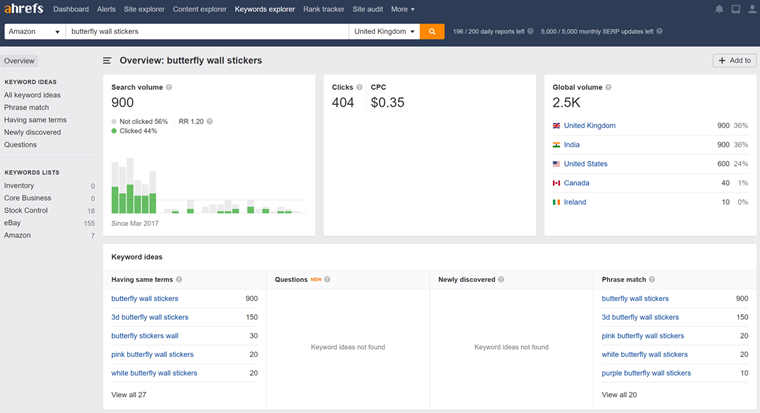Click the help icon next to RR 1.20

(x=210, y=121)
